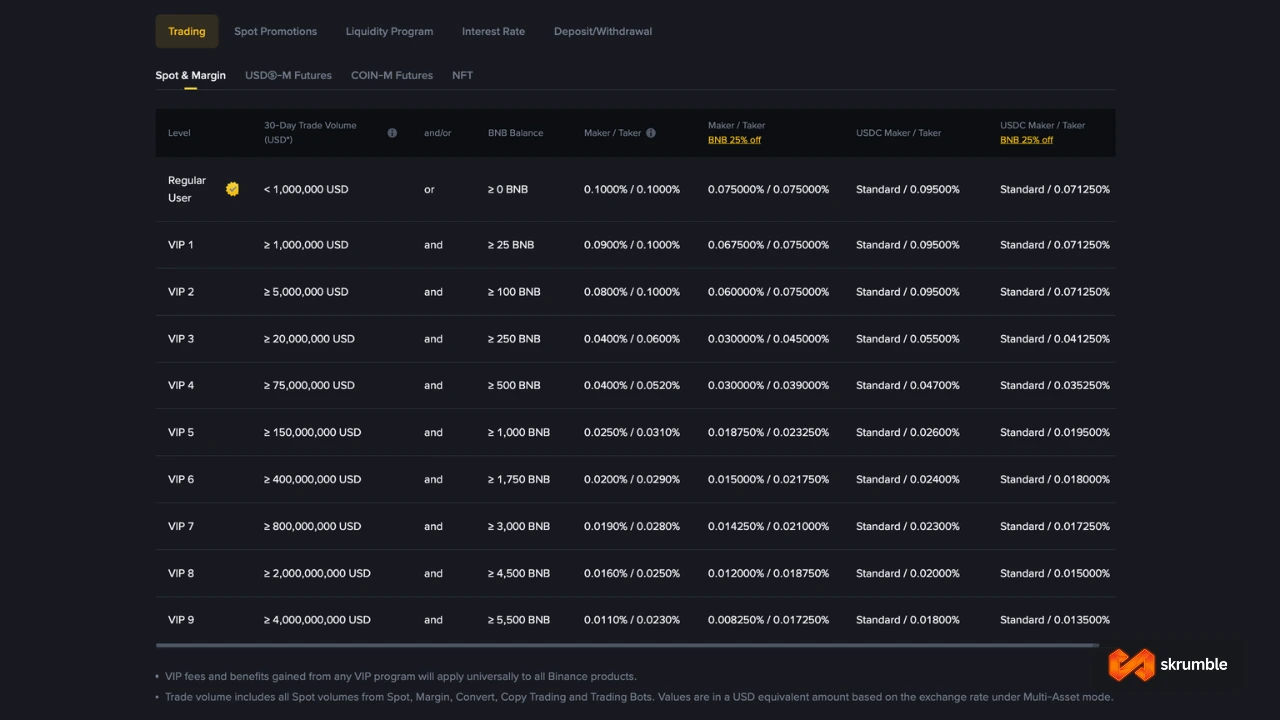The image size is (1280, 720).
Task: Click the '≥ 1,750 BNB' balance cell
Action: [519, 479]
